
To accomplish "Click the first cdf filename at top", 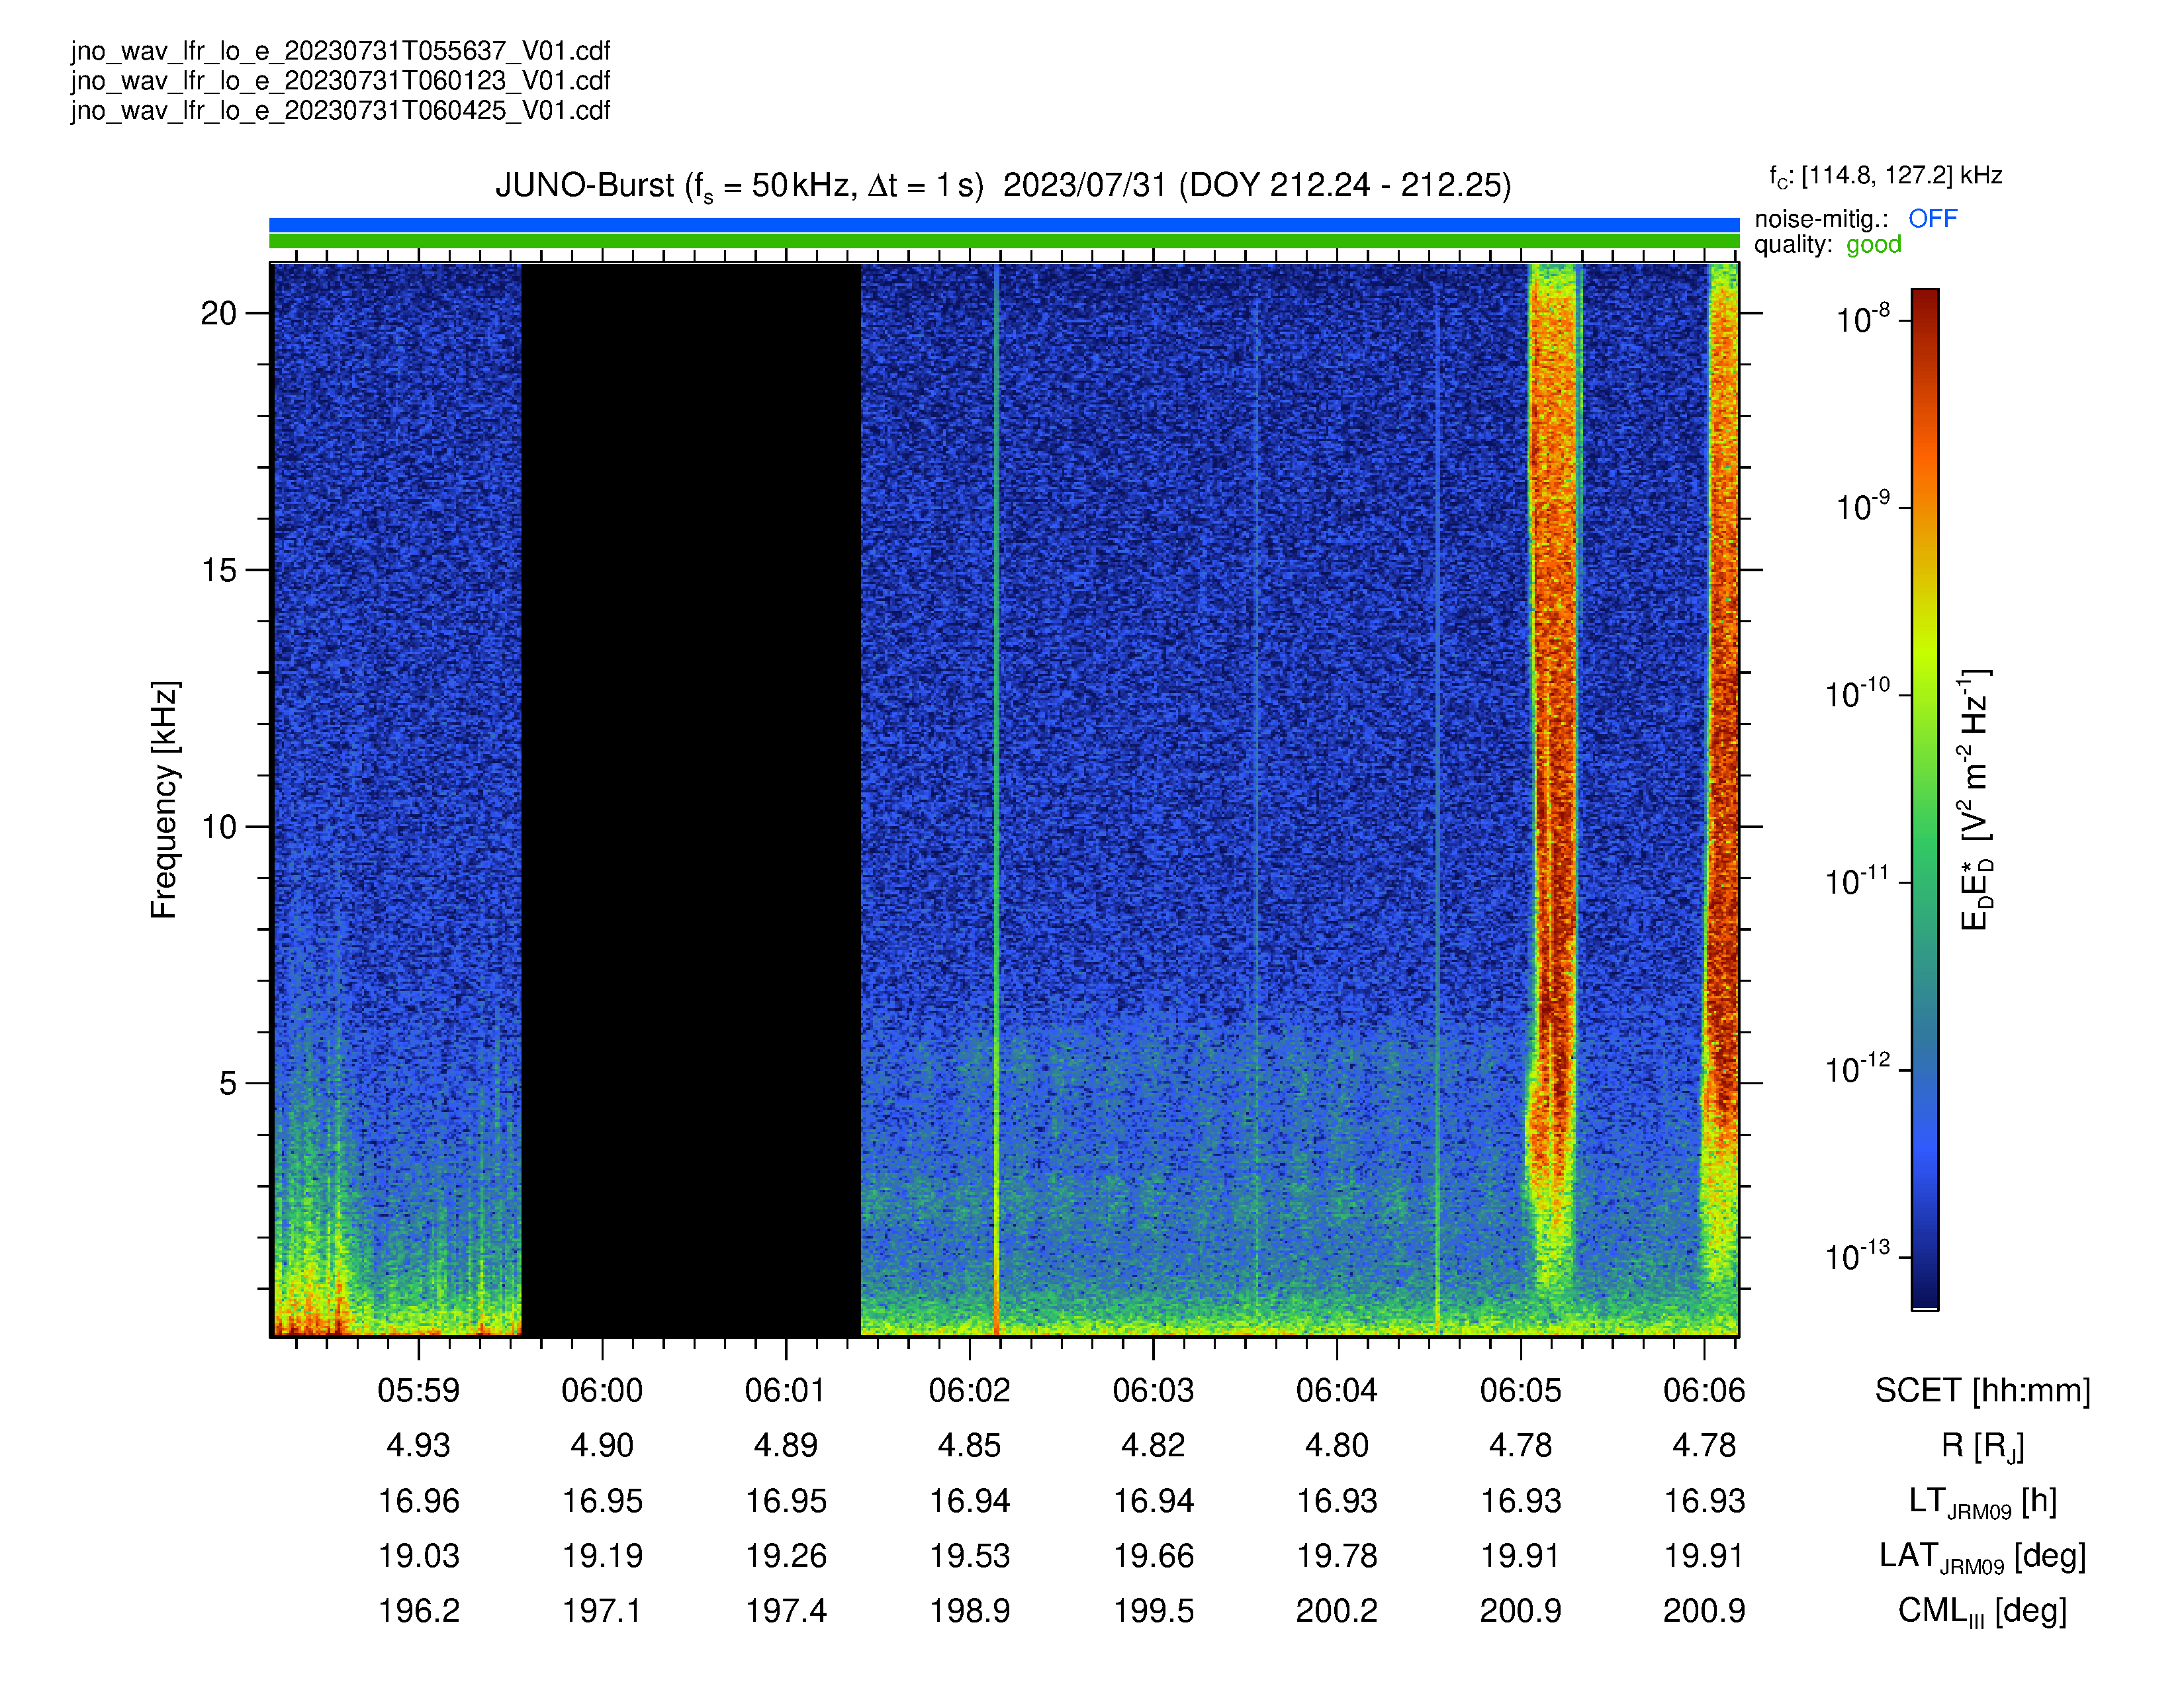I will pos(341,51).
